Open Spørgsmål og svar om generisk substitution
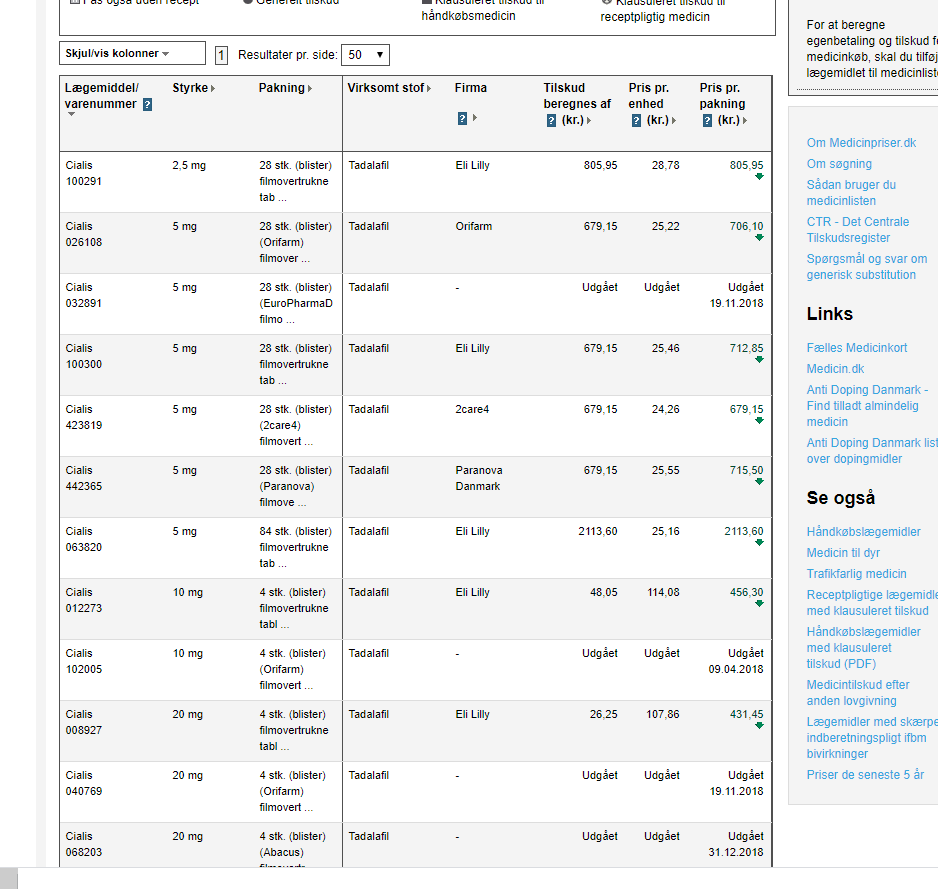Screen dimensions: 938x889 tap(866, 267)
